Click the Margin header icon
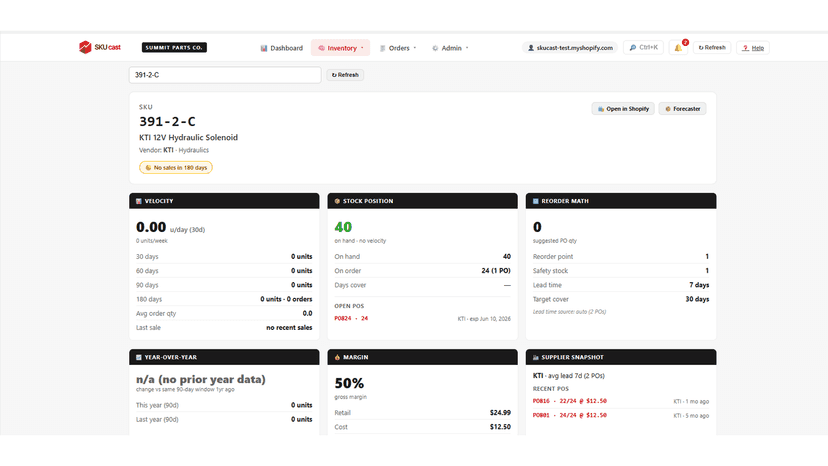 (337, 358)
